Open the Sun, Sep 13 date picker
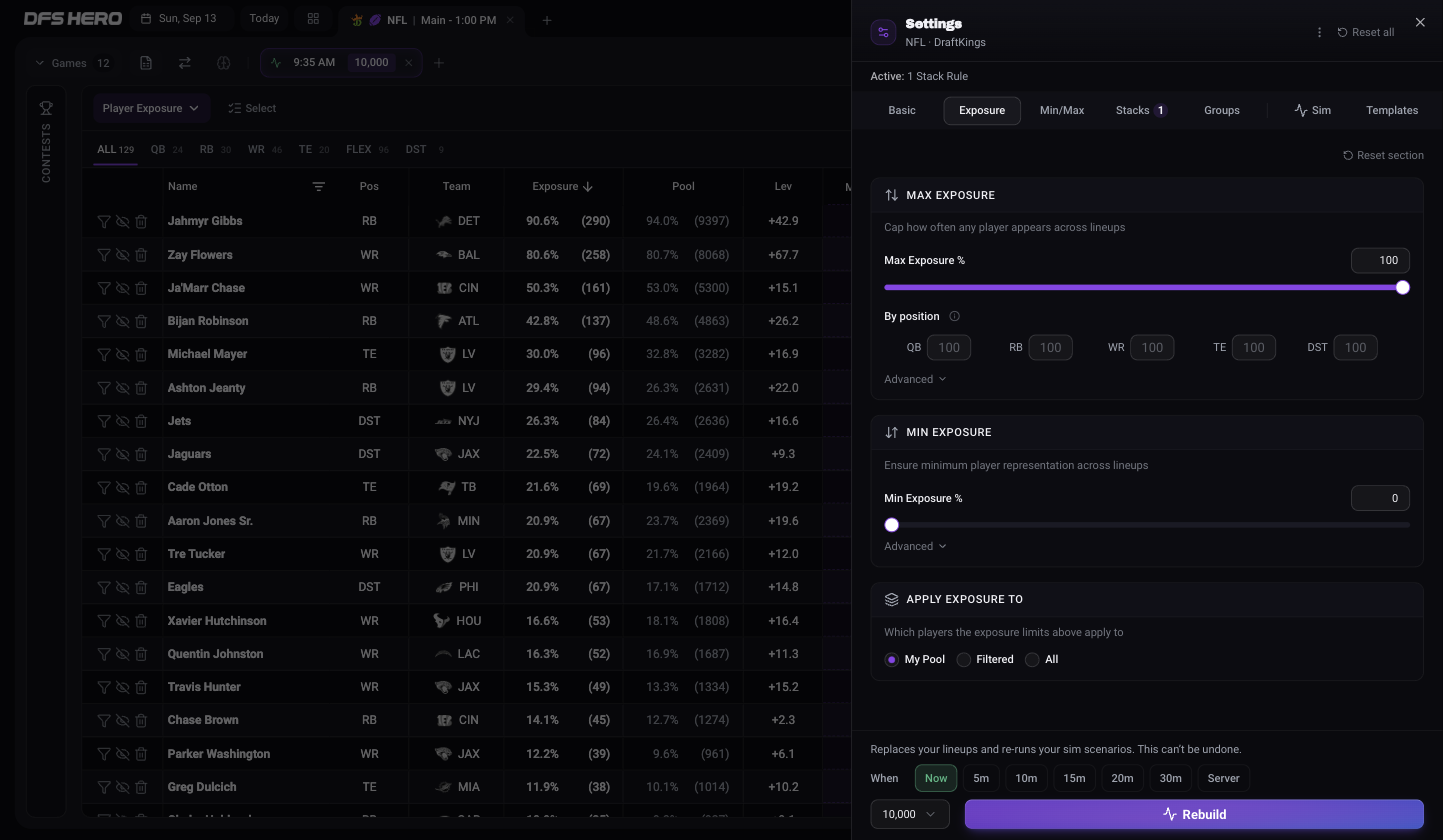The image size is (1443, 840). pos(179,19)
